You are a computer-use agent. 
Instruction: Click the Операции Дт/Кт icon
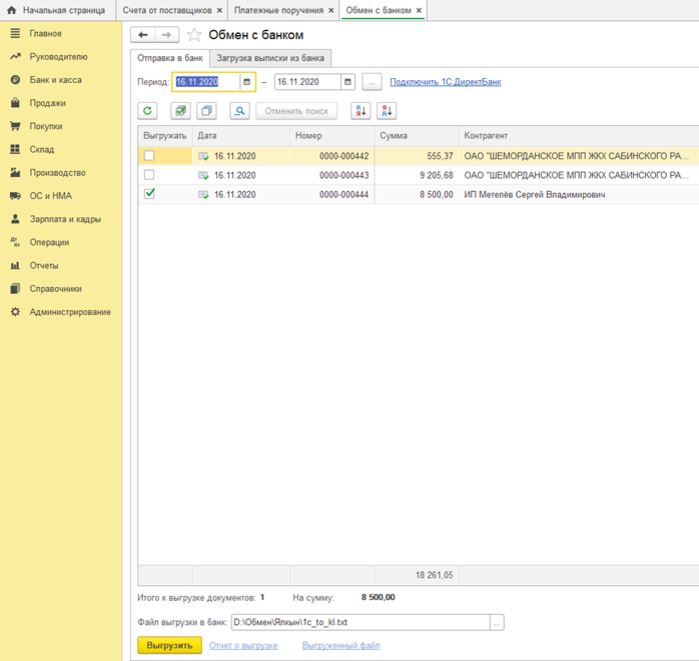coord(15,242)
